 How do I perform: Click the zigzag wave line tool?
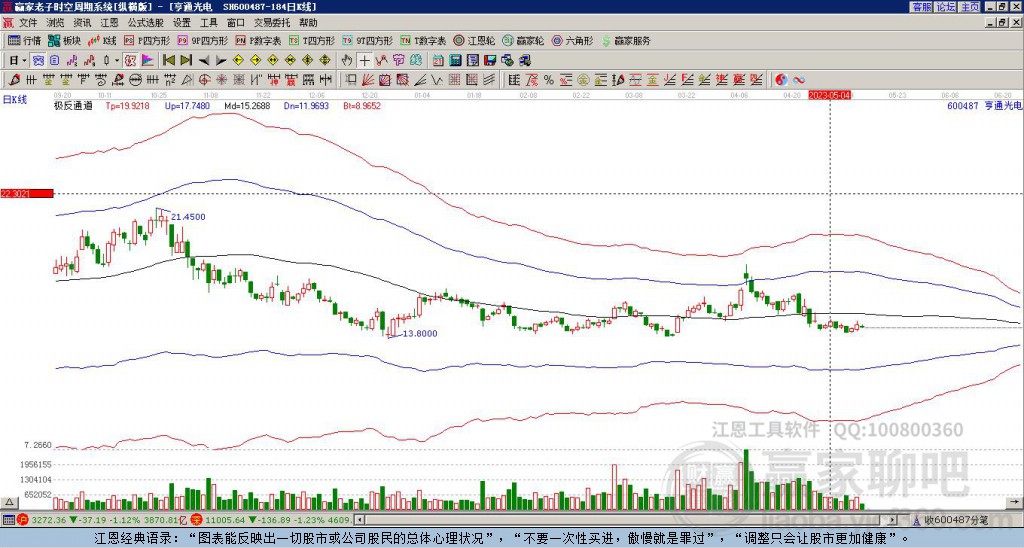(437, 80)
